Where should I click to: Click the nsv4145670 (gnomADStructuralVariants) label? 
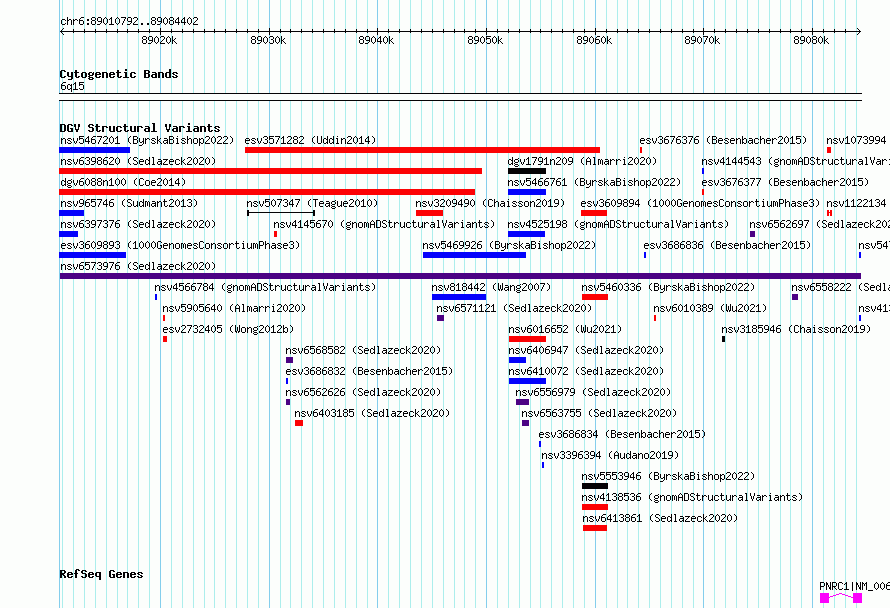tap(384, 224)
